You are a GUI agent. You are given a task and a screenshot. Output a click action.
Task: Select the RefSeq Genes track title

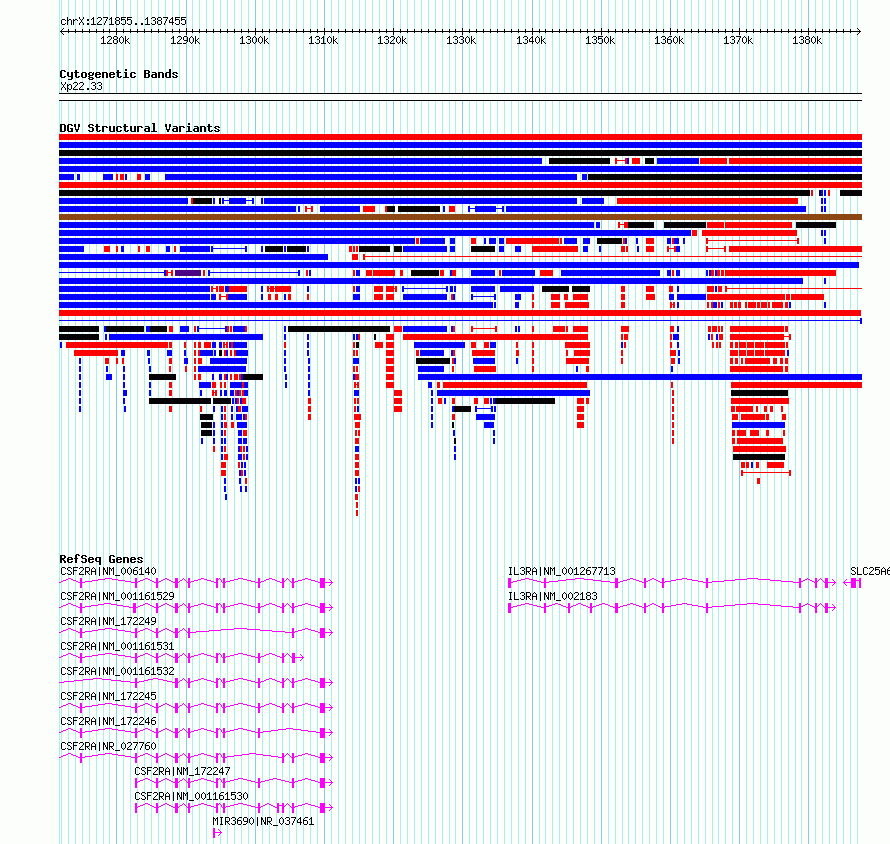101,559
